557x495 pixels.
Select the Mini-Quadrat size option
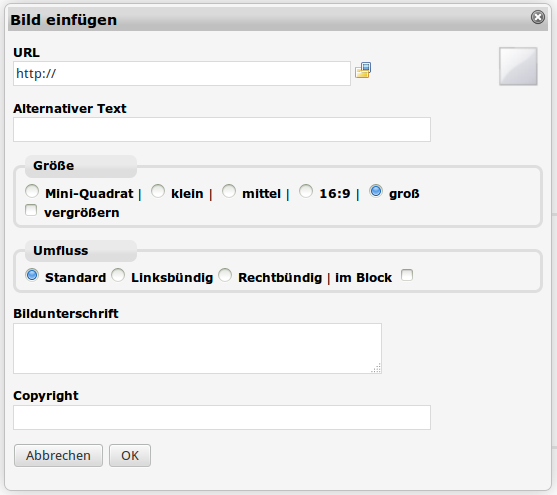(x=32, y=191)
